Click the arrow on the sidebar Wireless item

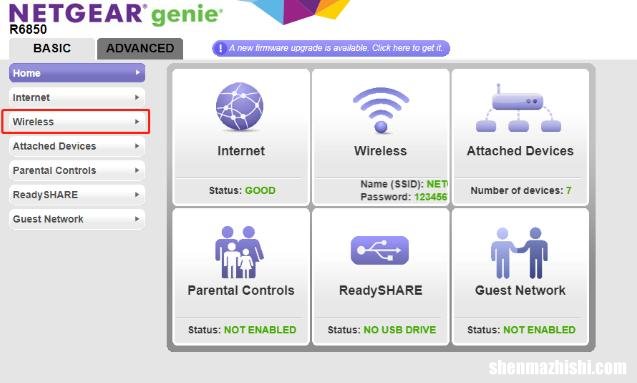coord(137,122)
